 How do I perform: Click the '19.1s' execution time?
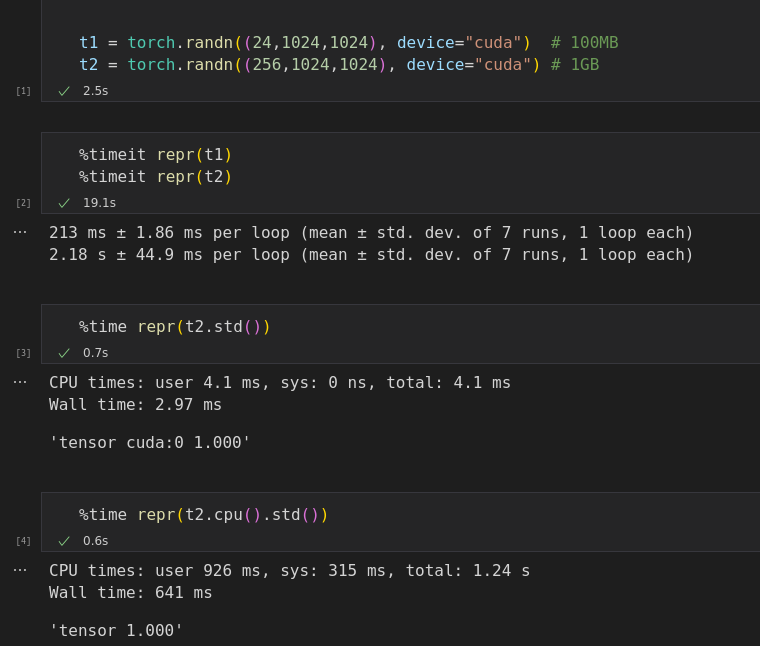pyautogui.click(x=99, y=203)
